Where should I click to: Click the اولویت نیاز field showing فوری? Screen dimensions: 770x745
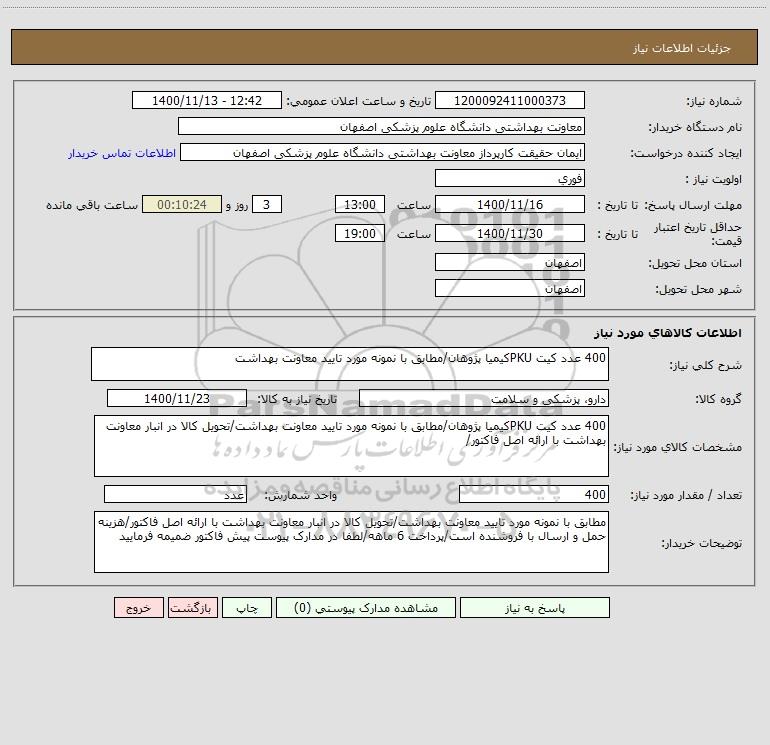(510, 179)
